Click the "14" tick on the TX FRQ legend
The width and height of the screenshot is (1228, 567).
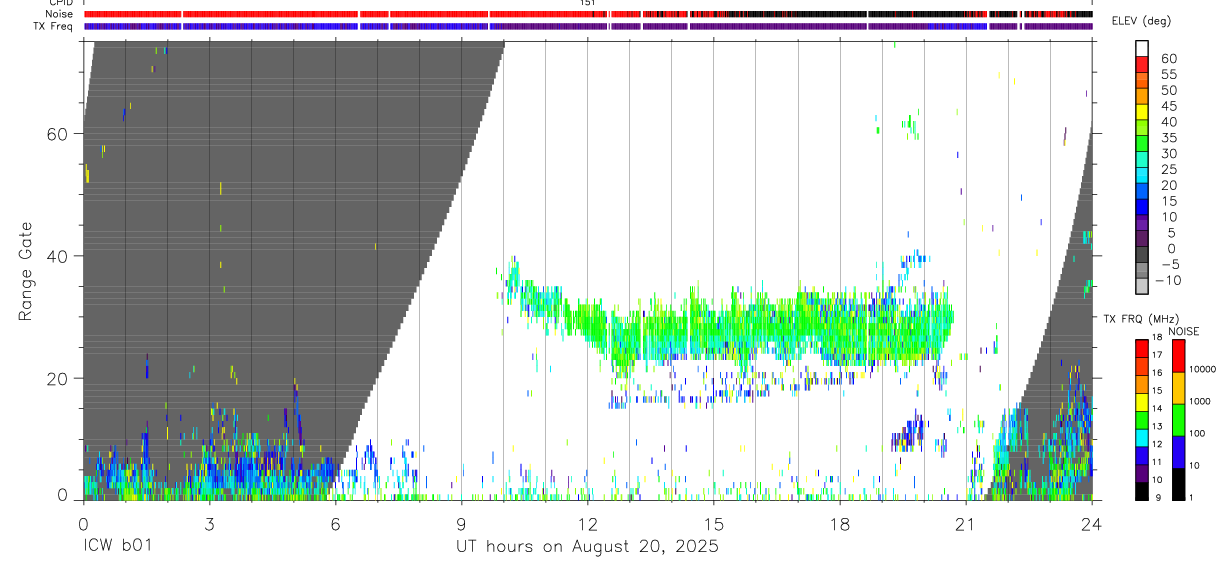(x=1157, y=408)
